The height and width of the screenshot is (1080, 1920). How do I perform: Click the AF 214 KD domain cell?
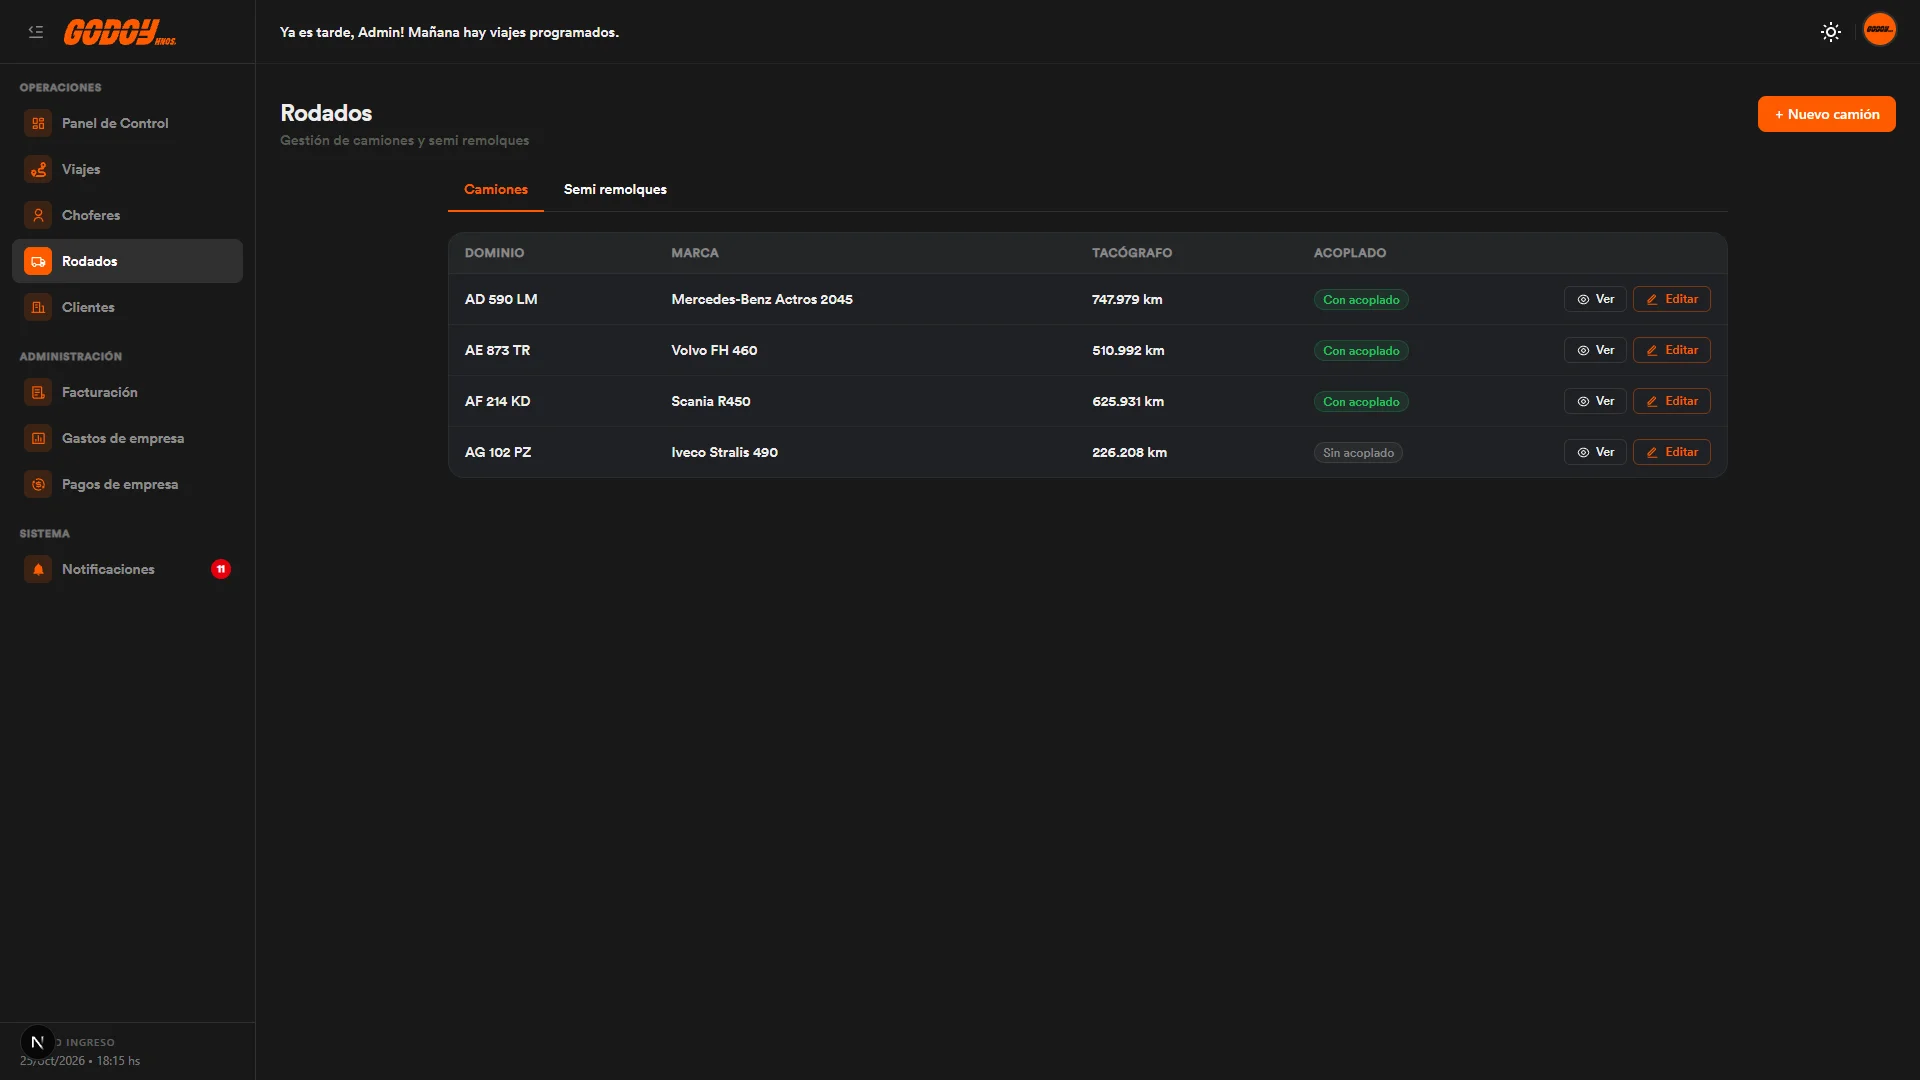pyautogui.click(x=497, y=401)
